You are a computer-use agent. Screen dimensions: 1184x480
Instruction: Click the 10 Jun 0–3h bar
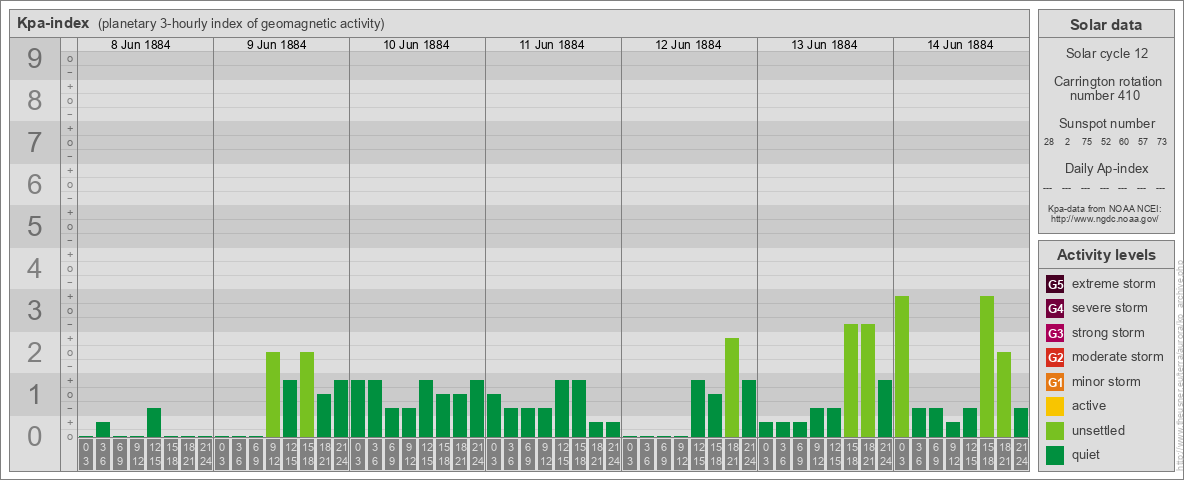click(358, 408)
